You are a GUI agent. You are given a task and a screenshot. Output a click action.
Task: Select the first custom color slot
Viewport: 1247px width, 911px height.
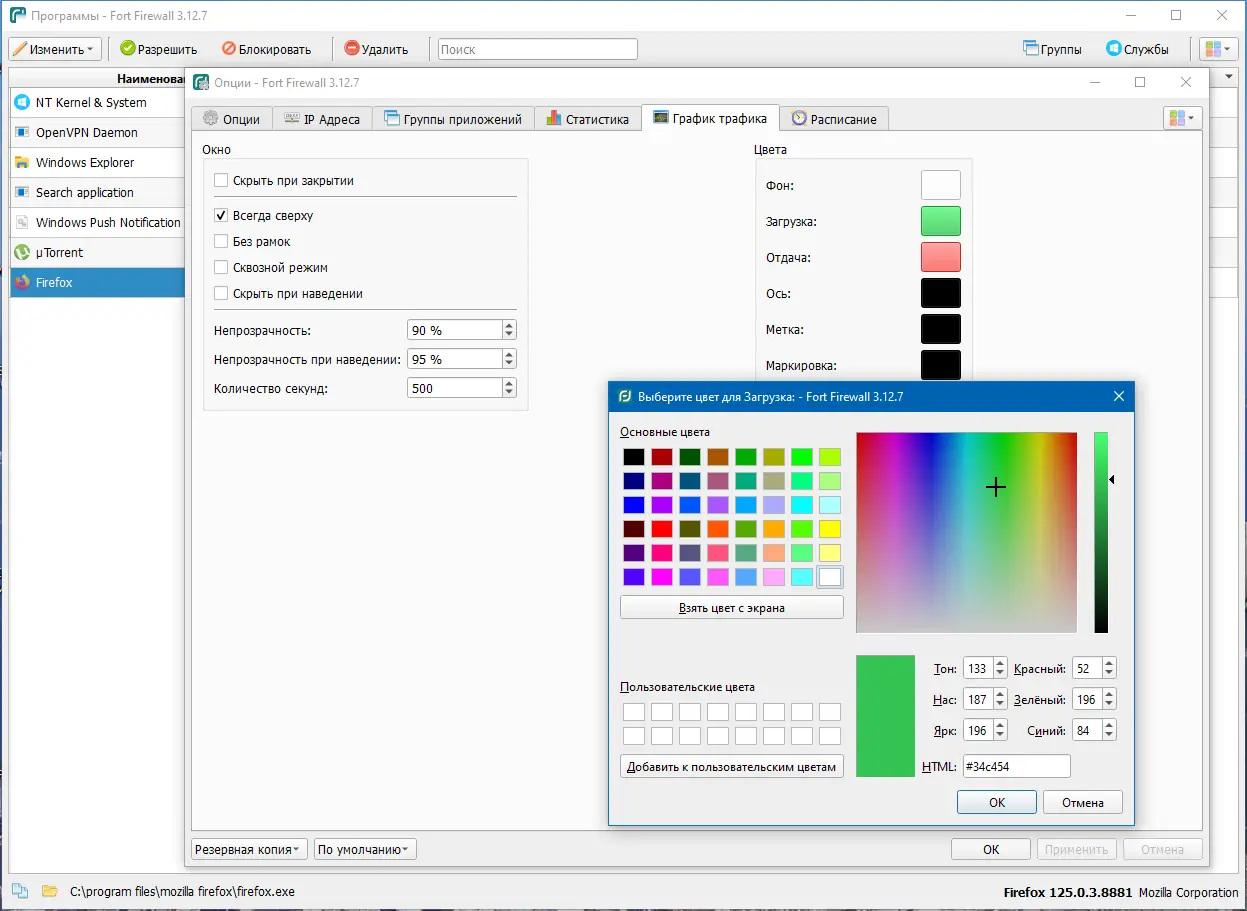[634, 712]
